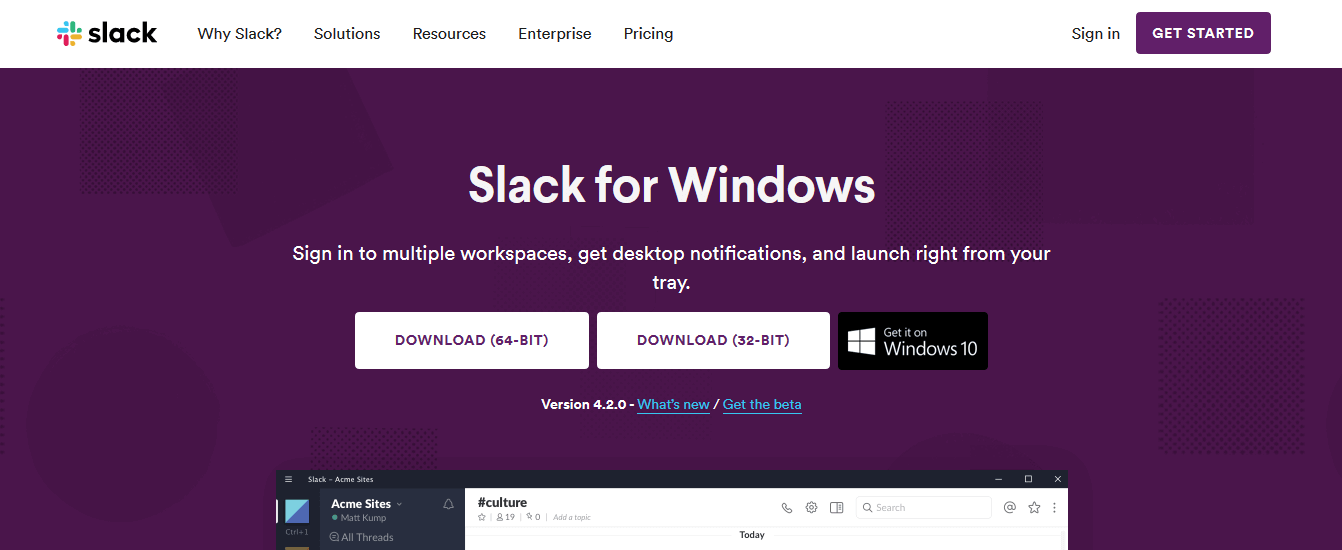
Task: Click Add a topic in #culture
Action: click(x=572, y=517)
